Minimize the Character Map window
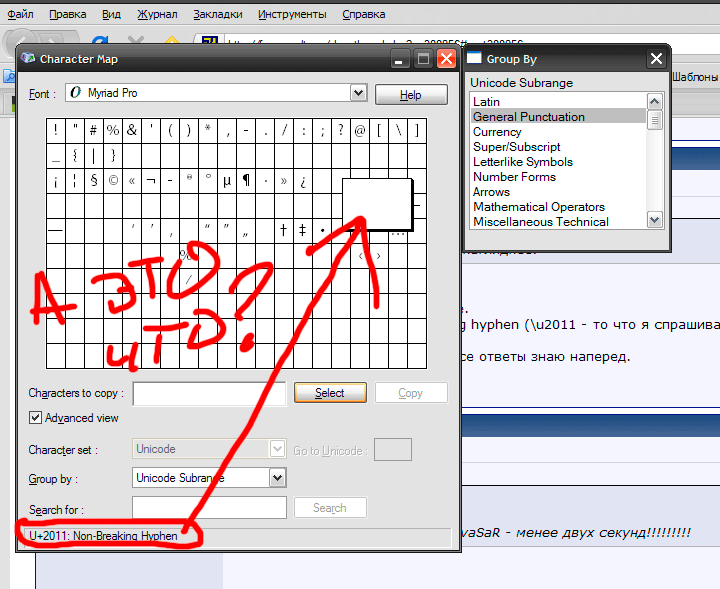 pos(399,59)
